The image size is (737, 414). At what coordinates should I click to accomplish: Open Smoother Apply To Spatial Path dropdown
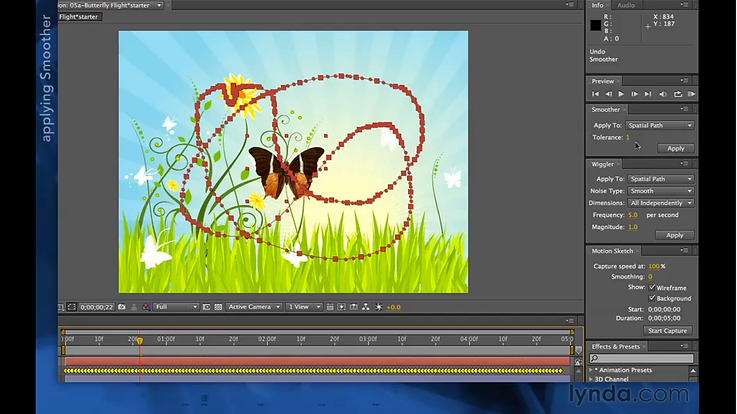659,125
